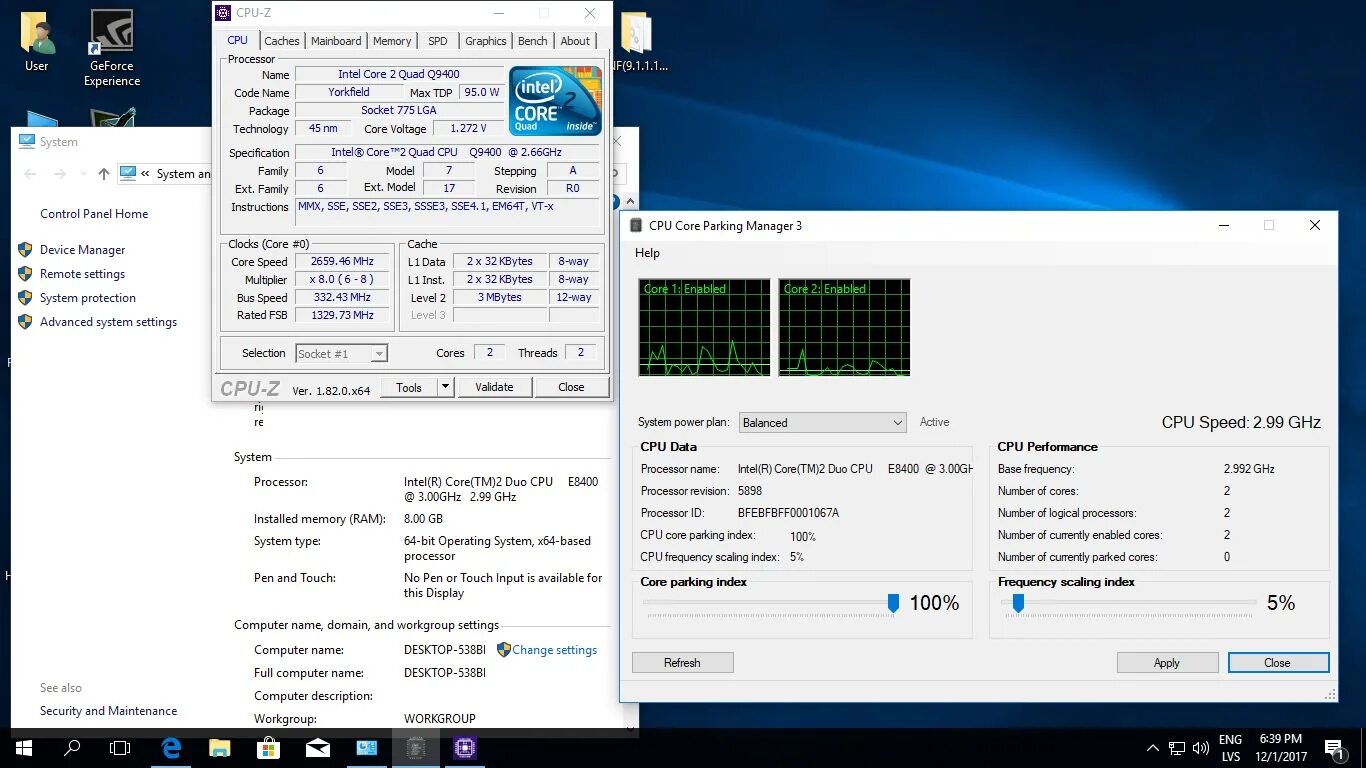Click the Bus Speed 332.43 MHz value
The width and height of the screenshot is (1366, 768).
(342, 297)
